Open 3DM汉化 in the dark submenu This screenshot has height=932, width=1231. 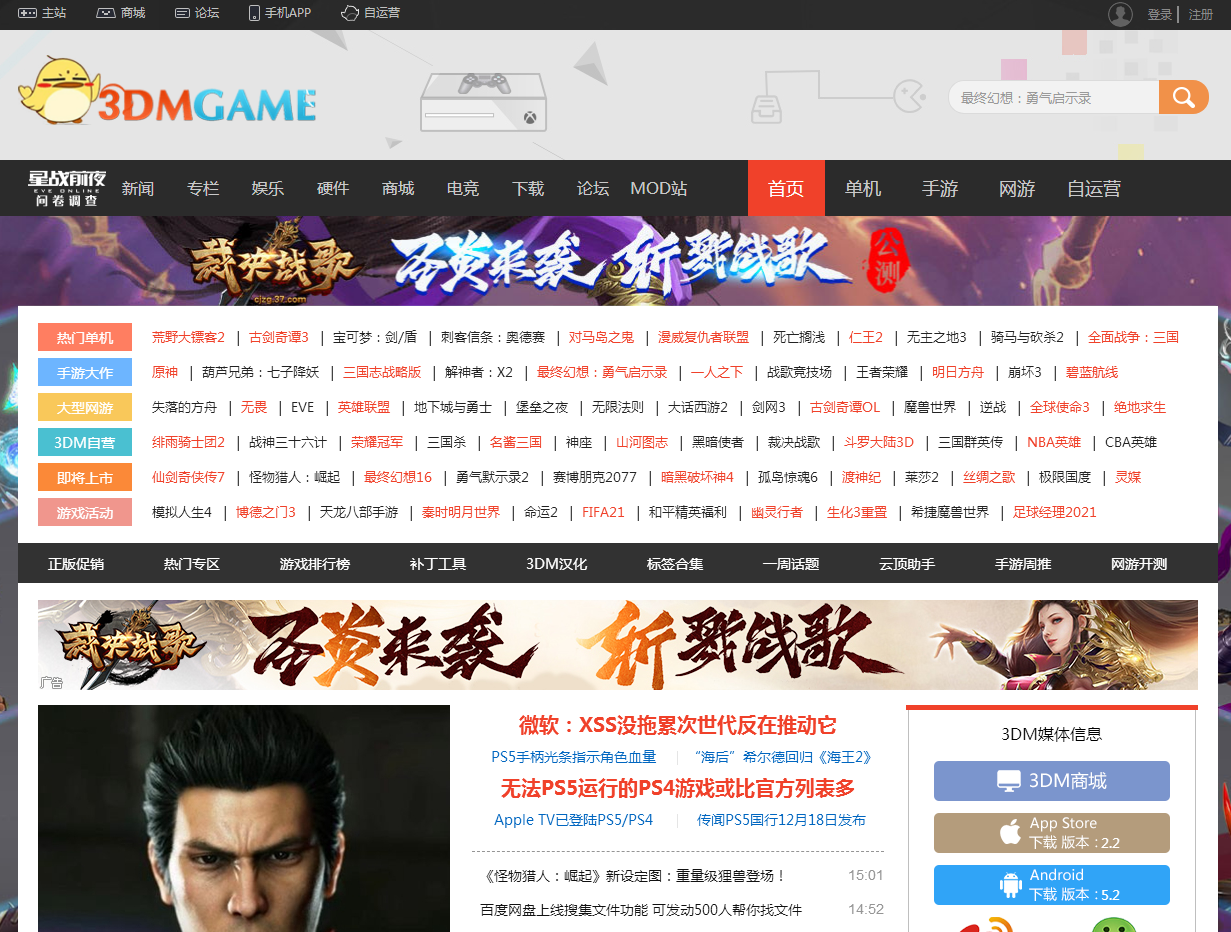click(557, 564)
